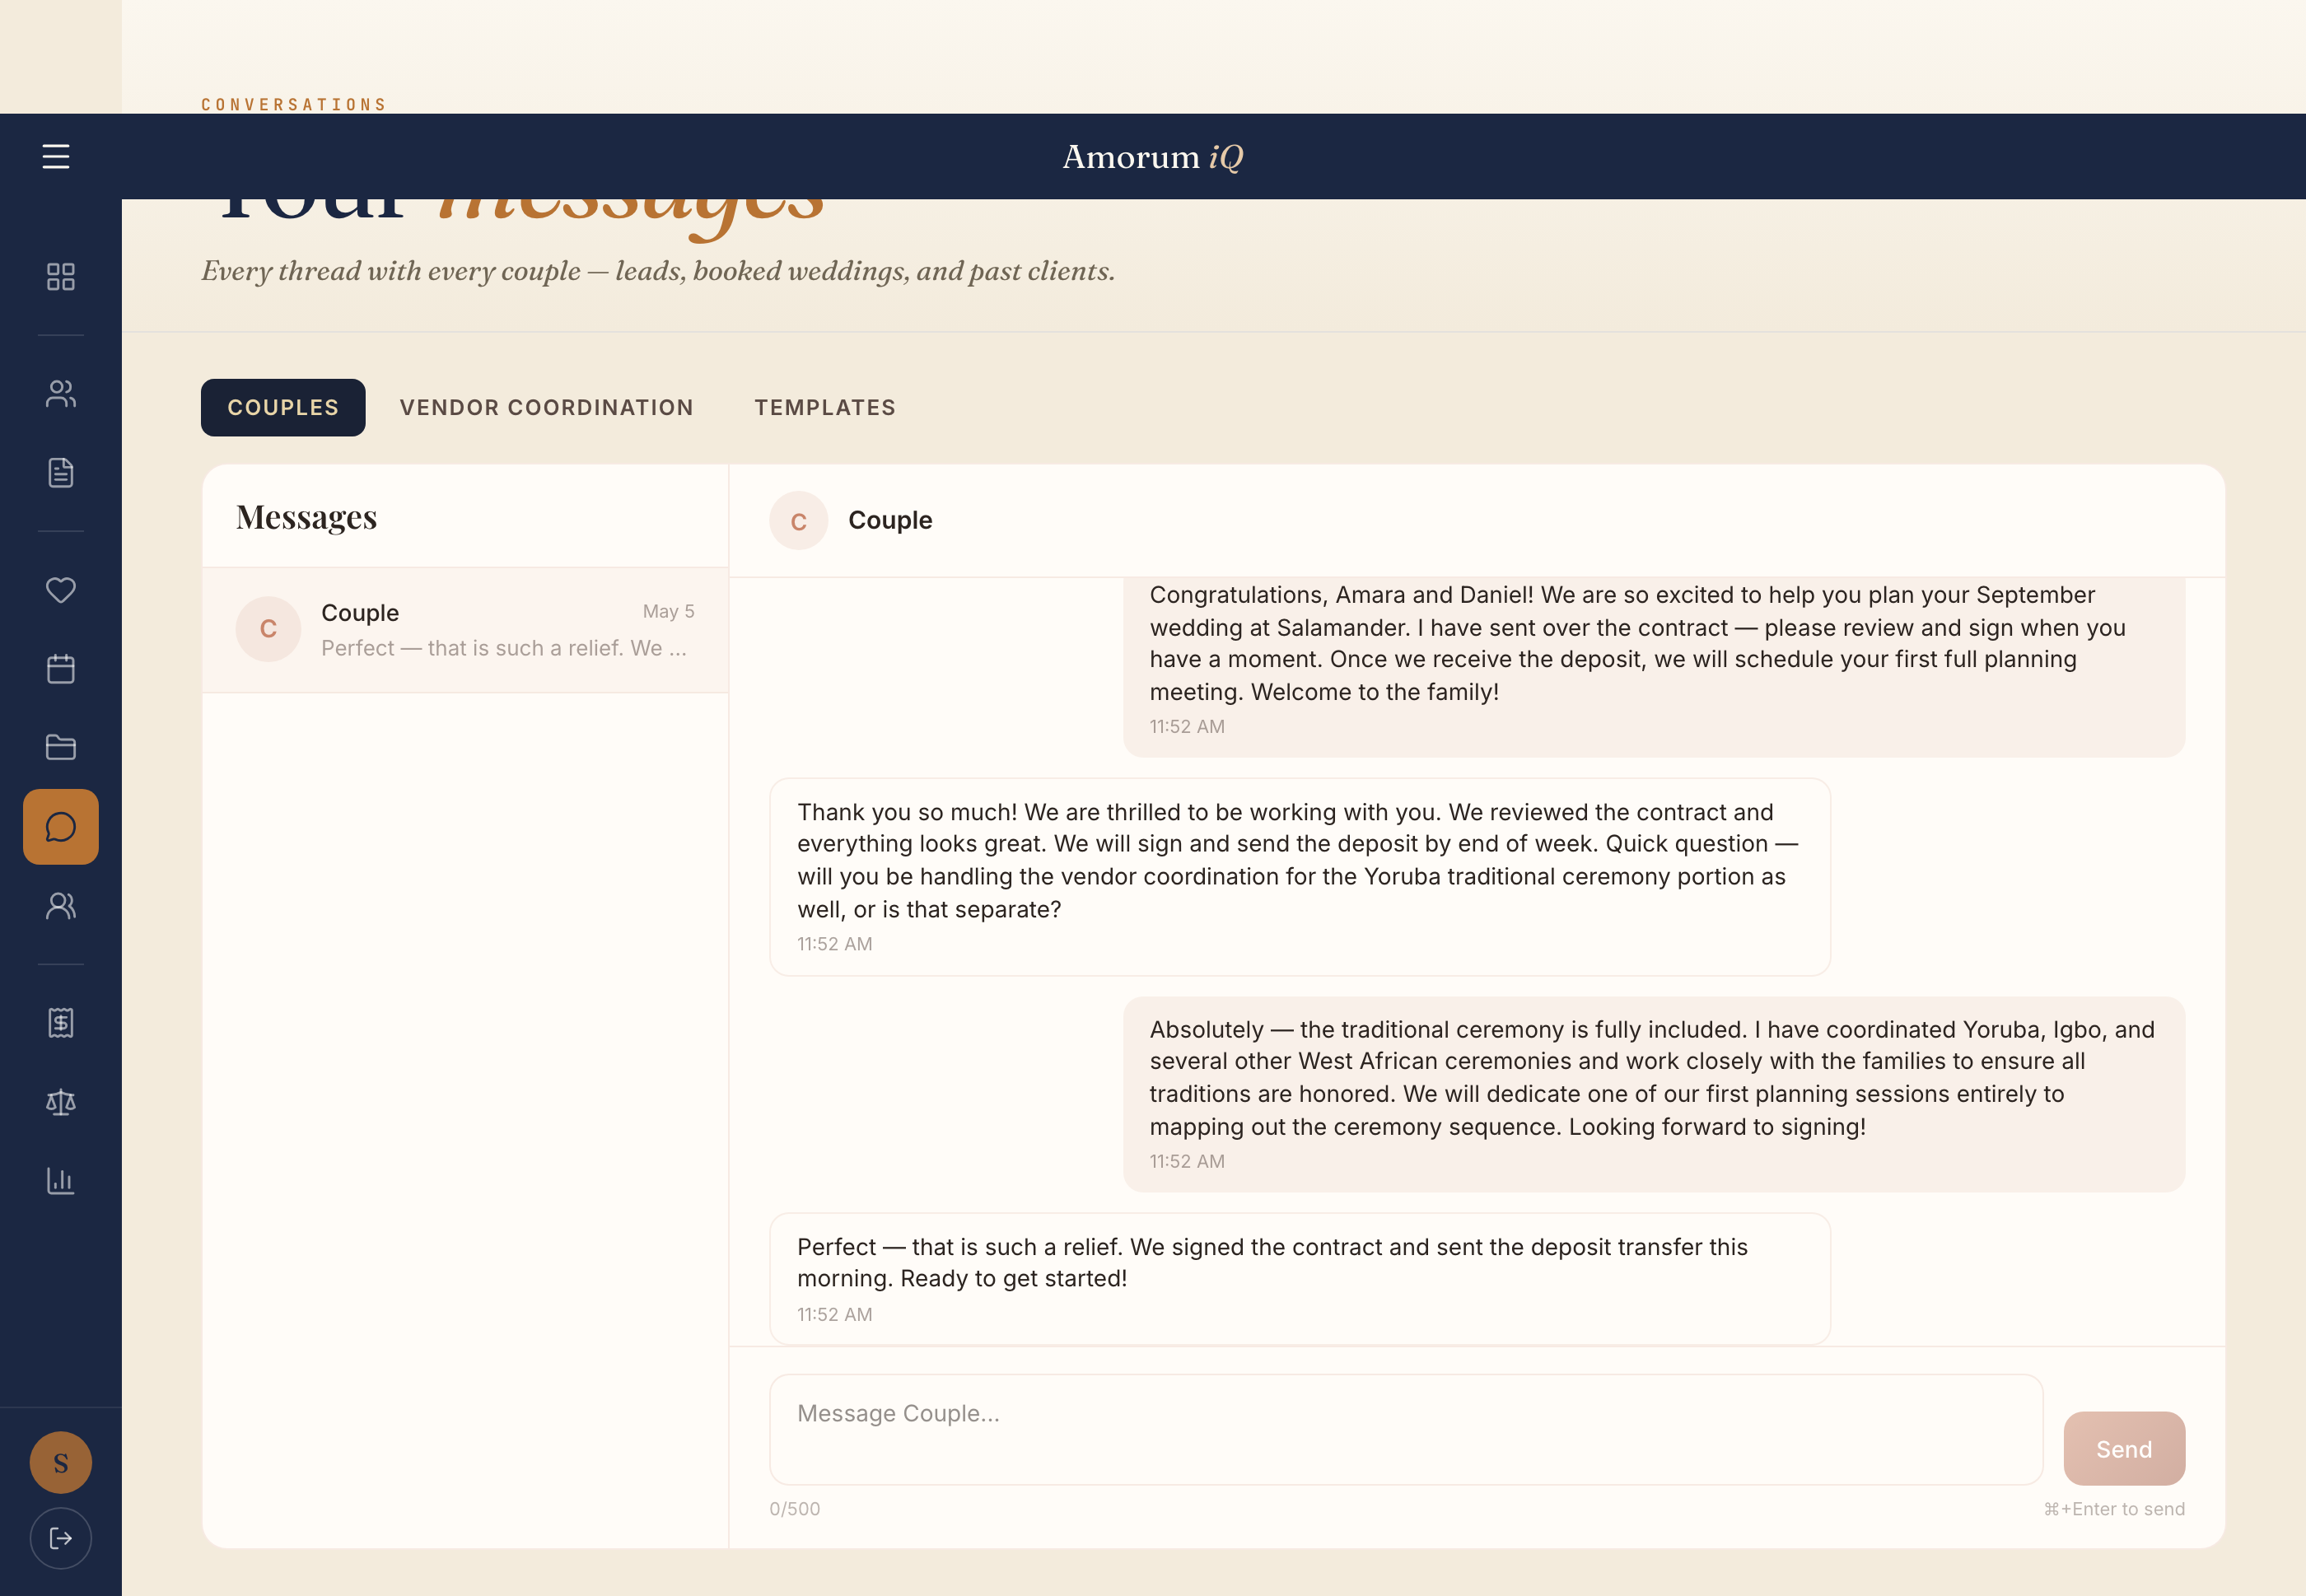Click the Send button

click(2124, 1449)
